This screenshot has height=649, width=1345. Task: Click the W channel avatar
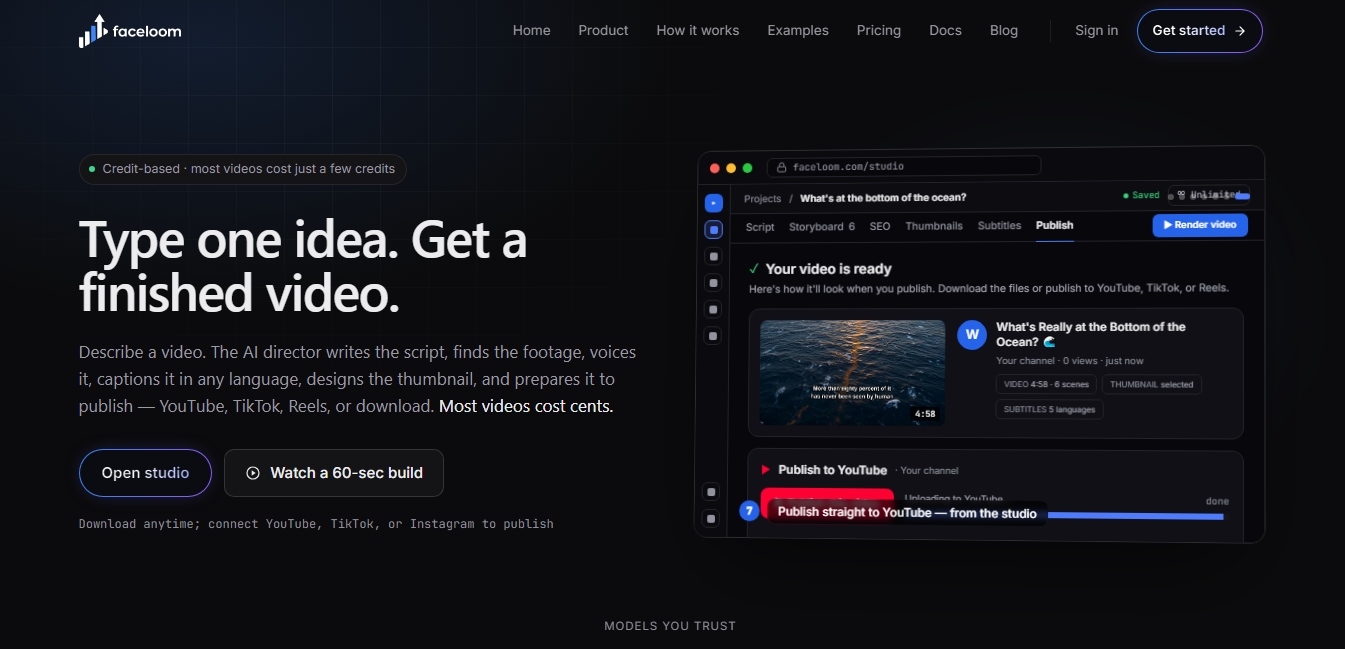[x=972, y=335]
